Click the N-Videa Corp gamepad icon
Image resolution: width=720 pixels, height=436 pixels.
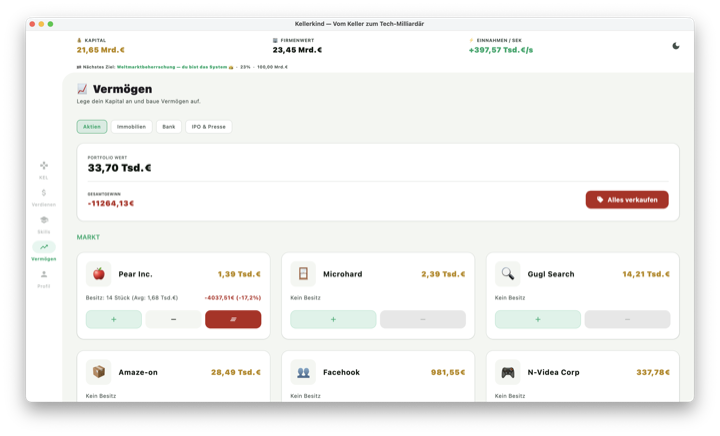[507, 372]
